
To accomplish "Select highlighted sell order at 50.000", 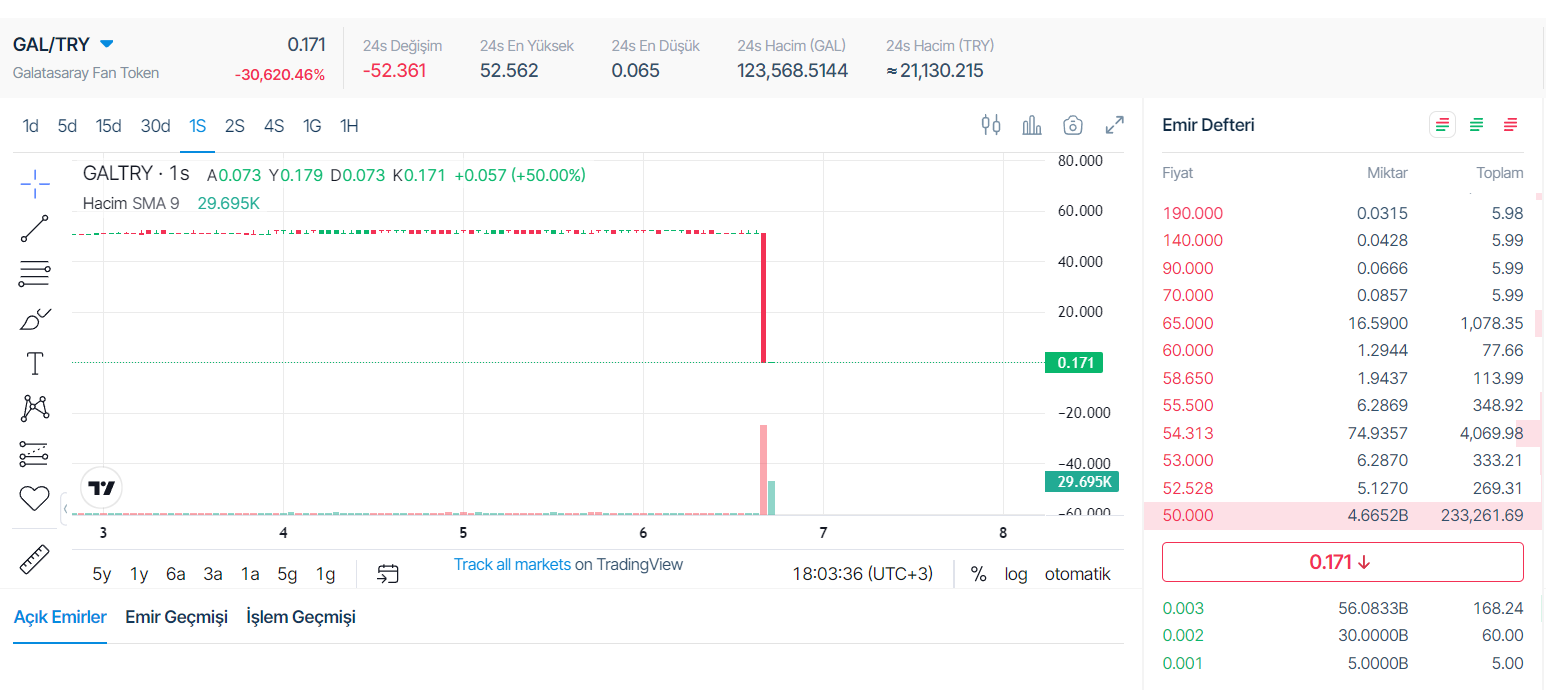I will (x=1343, y=515).
